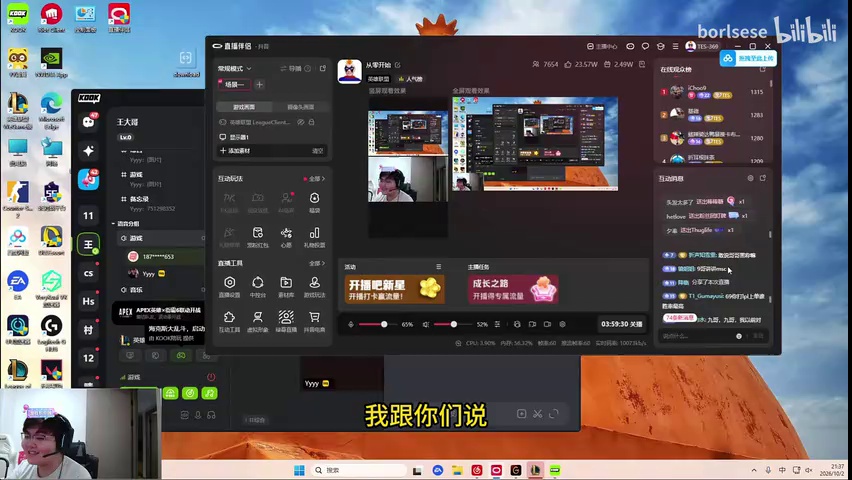
Task: Collapse KOOK 语音分组 channel group
Action: click(126, 223)
